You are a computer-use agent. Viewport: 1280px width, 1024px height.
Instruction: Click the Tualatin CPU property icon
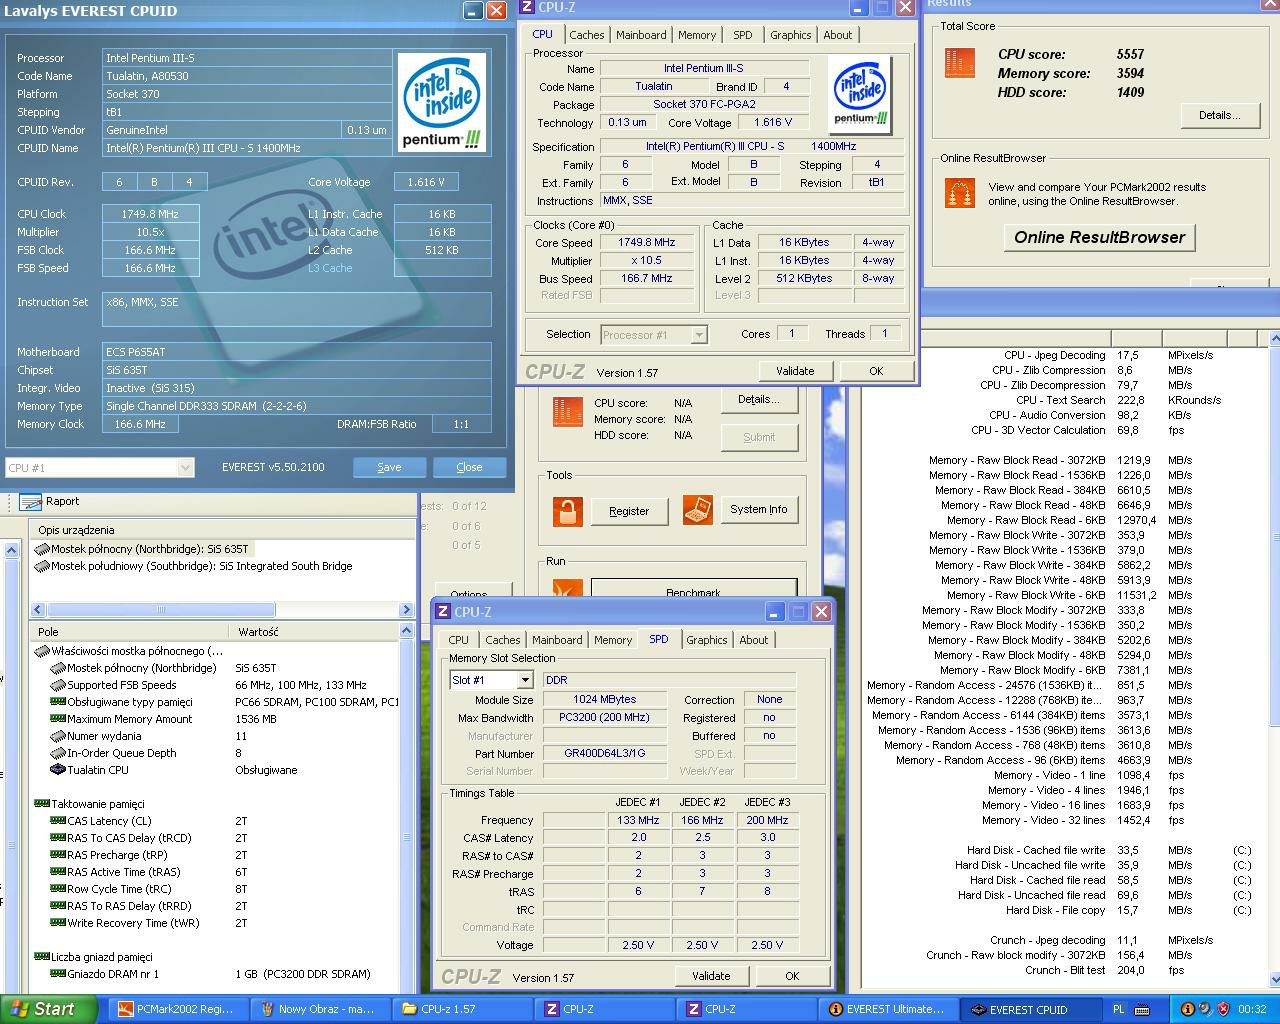pyautogui.click(x=58, y=770)
